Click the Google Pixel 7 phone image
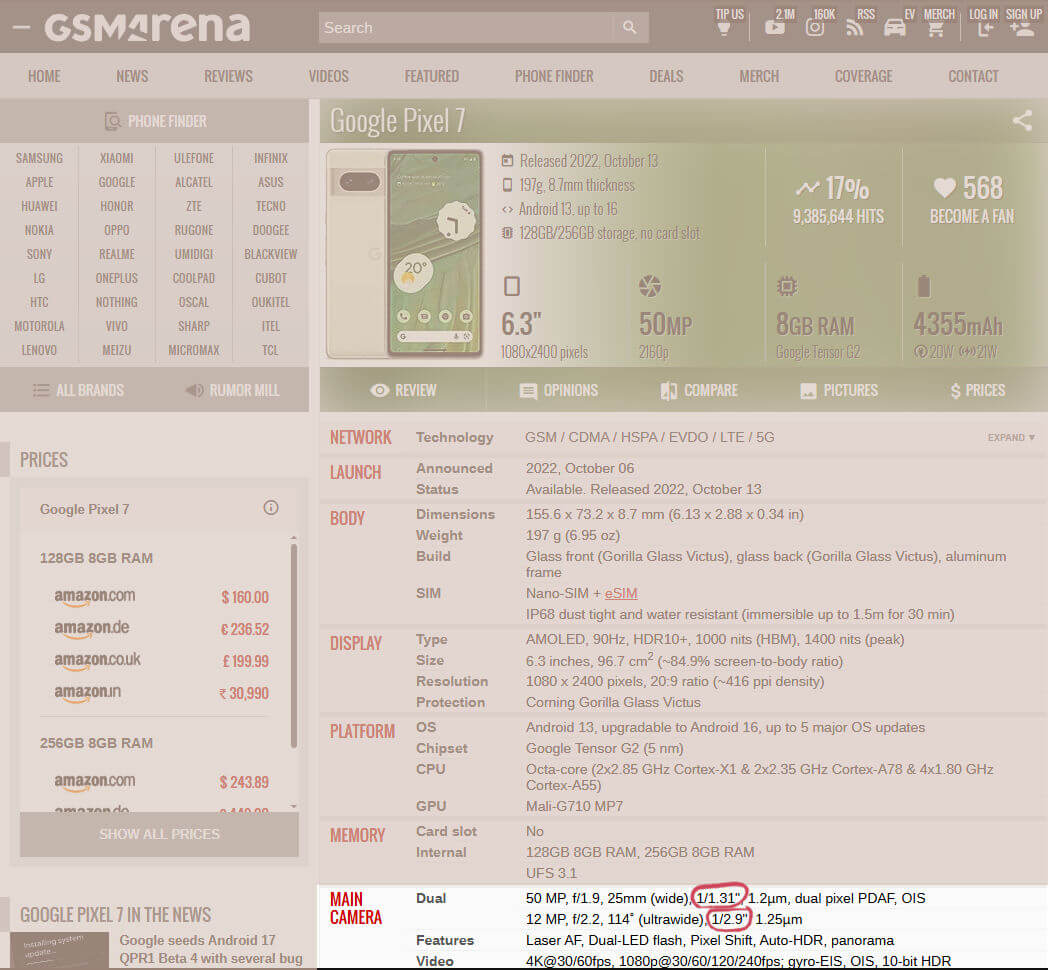The width and height of the screenshot is (1048, 970). [x=405, y=254]
